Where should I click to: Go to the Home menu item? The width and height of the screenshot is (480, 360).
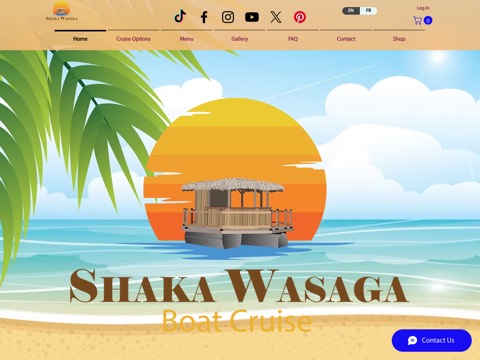tap(80, 39)
